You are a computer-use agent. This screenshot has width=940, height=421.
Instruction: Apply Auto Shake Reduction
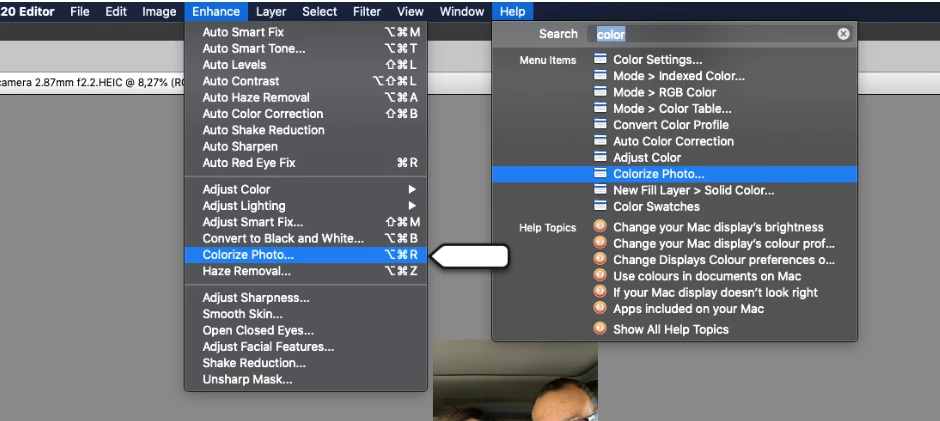click(x=306, y=130)
